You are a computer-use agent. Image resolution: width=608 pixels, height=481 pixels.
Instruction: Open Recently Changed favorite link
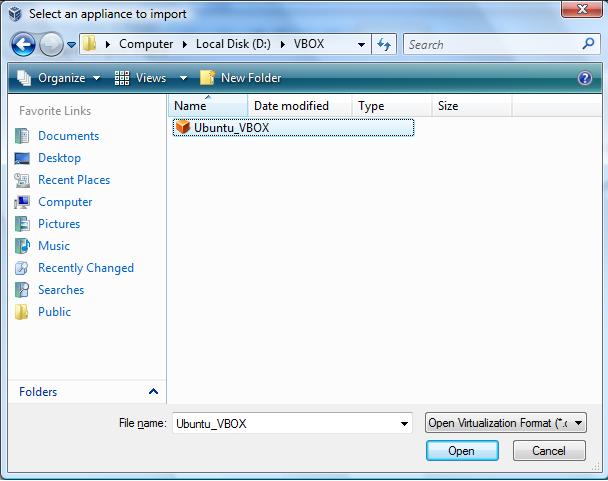click(86, 268)
